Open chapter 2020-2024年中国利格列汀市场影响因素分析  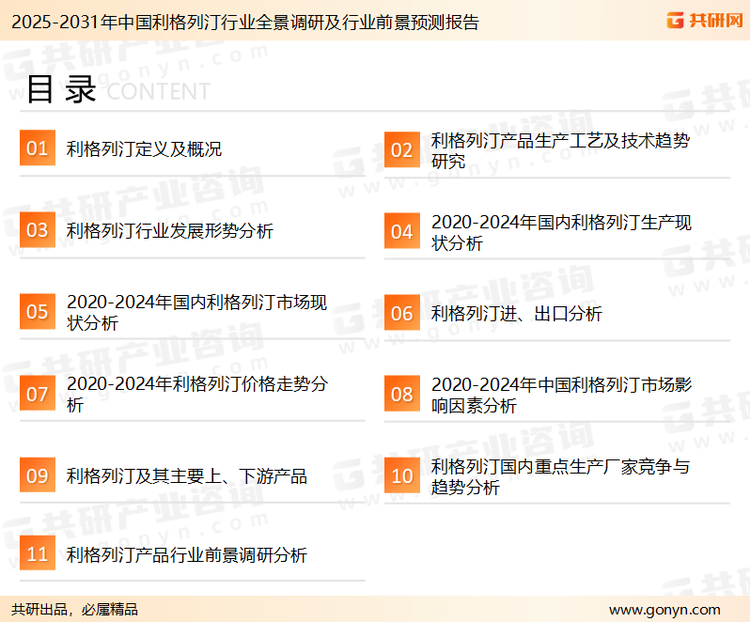pos(562,395)
